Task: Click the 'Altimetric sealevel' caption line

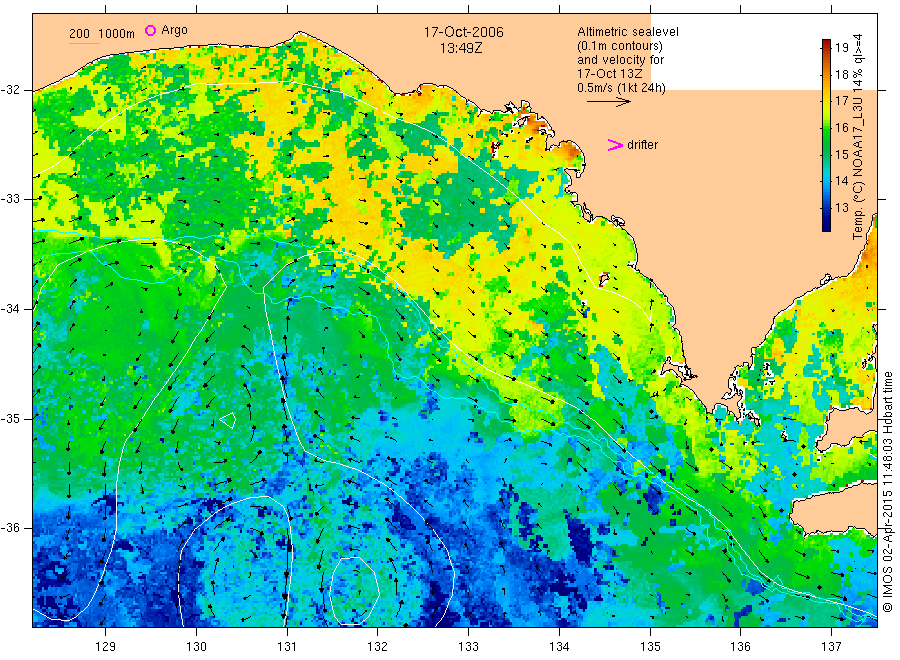Action: [x=627, y=32]
